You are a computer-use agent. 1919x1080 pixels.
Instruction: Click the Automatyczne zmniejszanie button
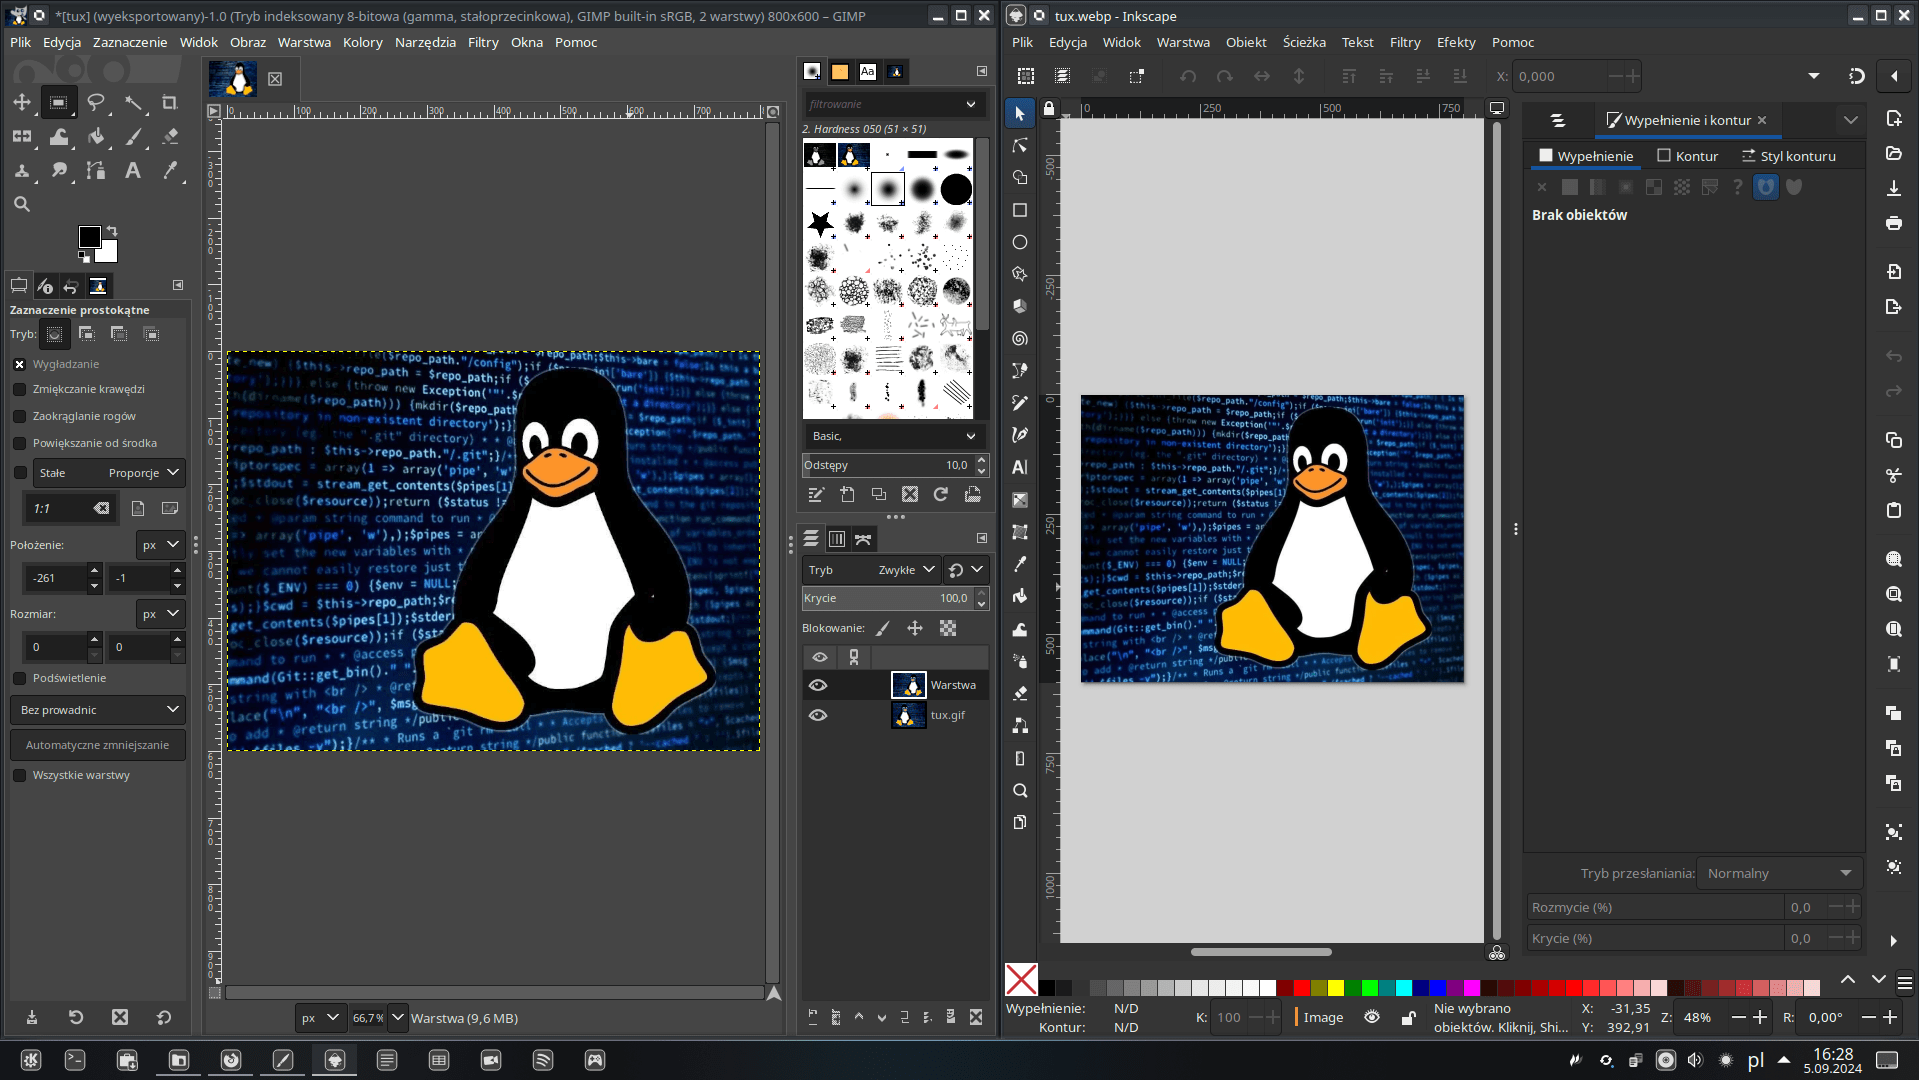pyautogui.click(x=98, y=745)
